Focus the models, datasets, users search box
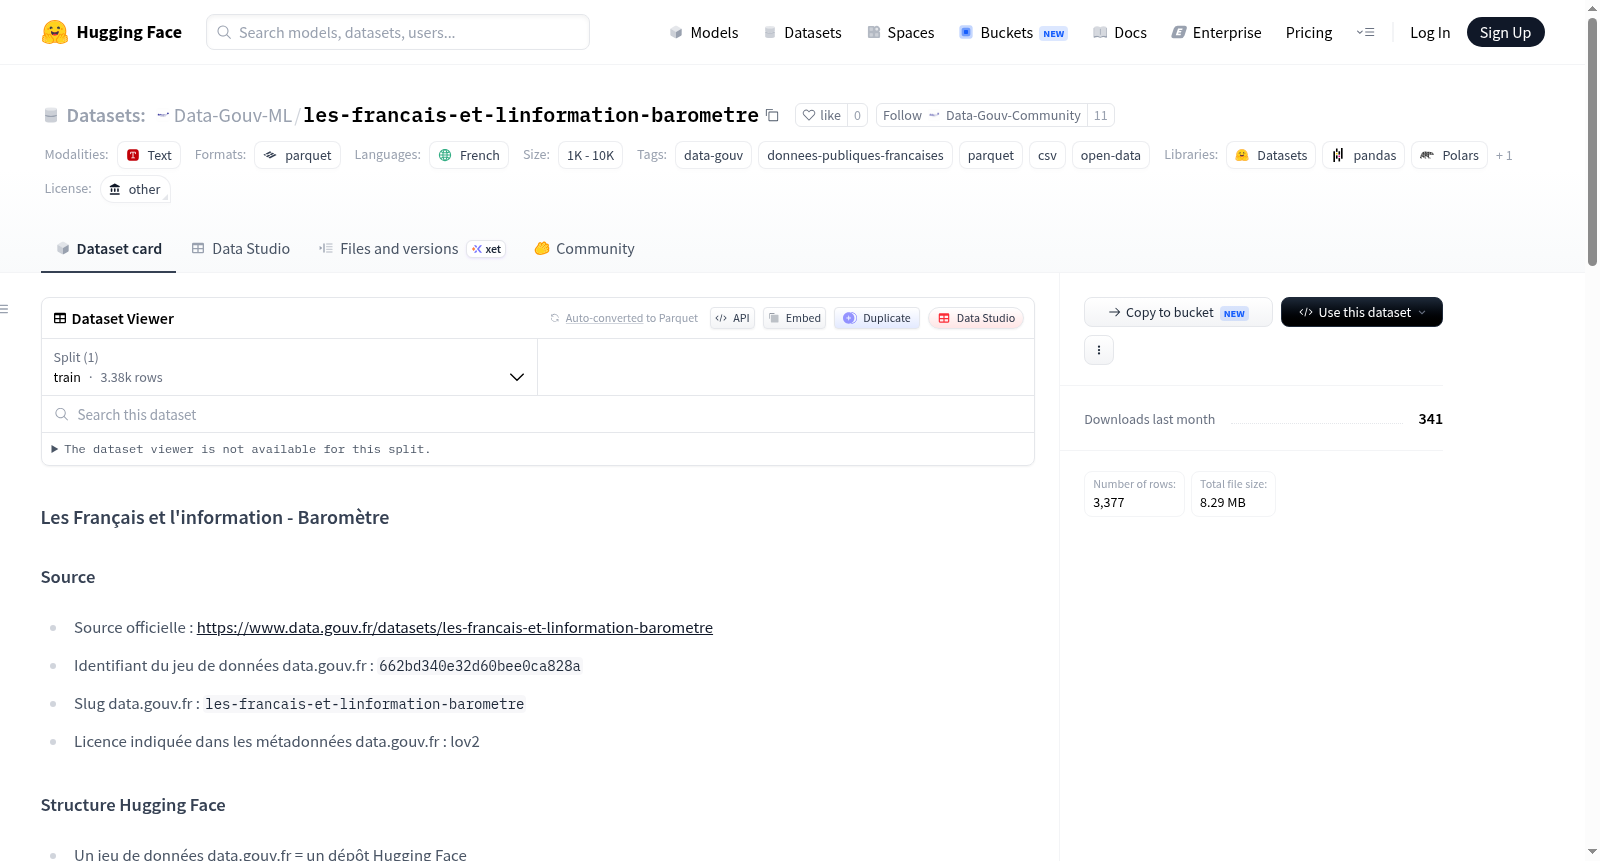This screenshot has width=1600, height=861. (398, 32)
